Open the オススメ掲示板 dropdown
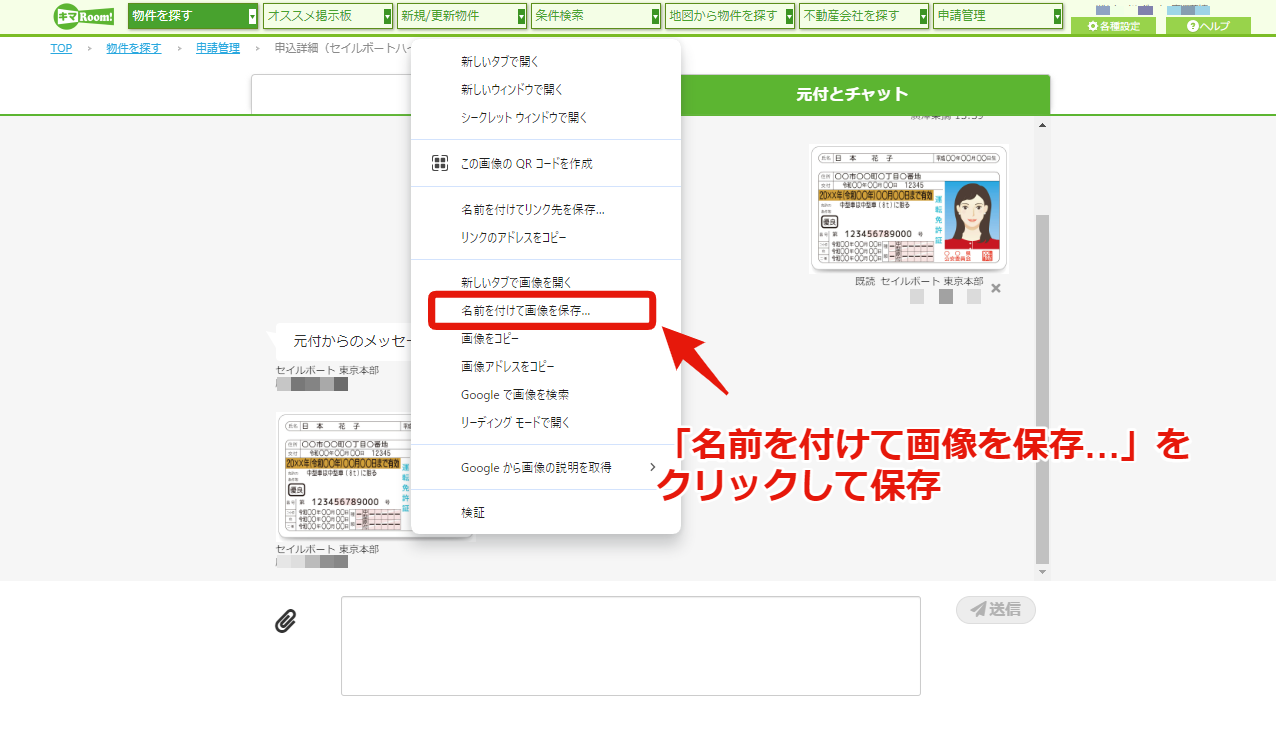The height and width of the screenshot is (749, 1276). pos(328,16)
